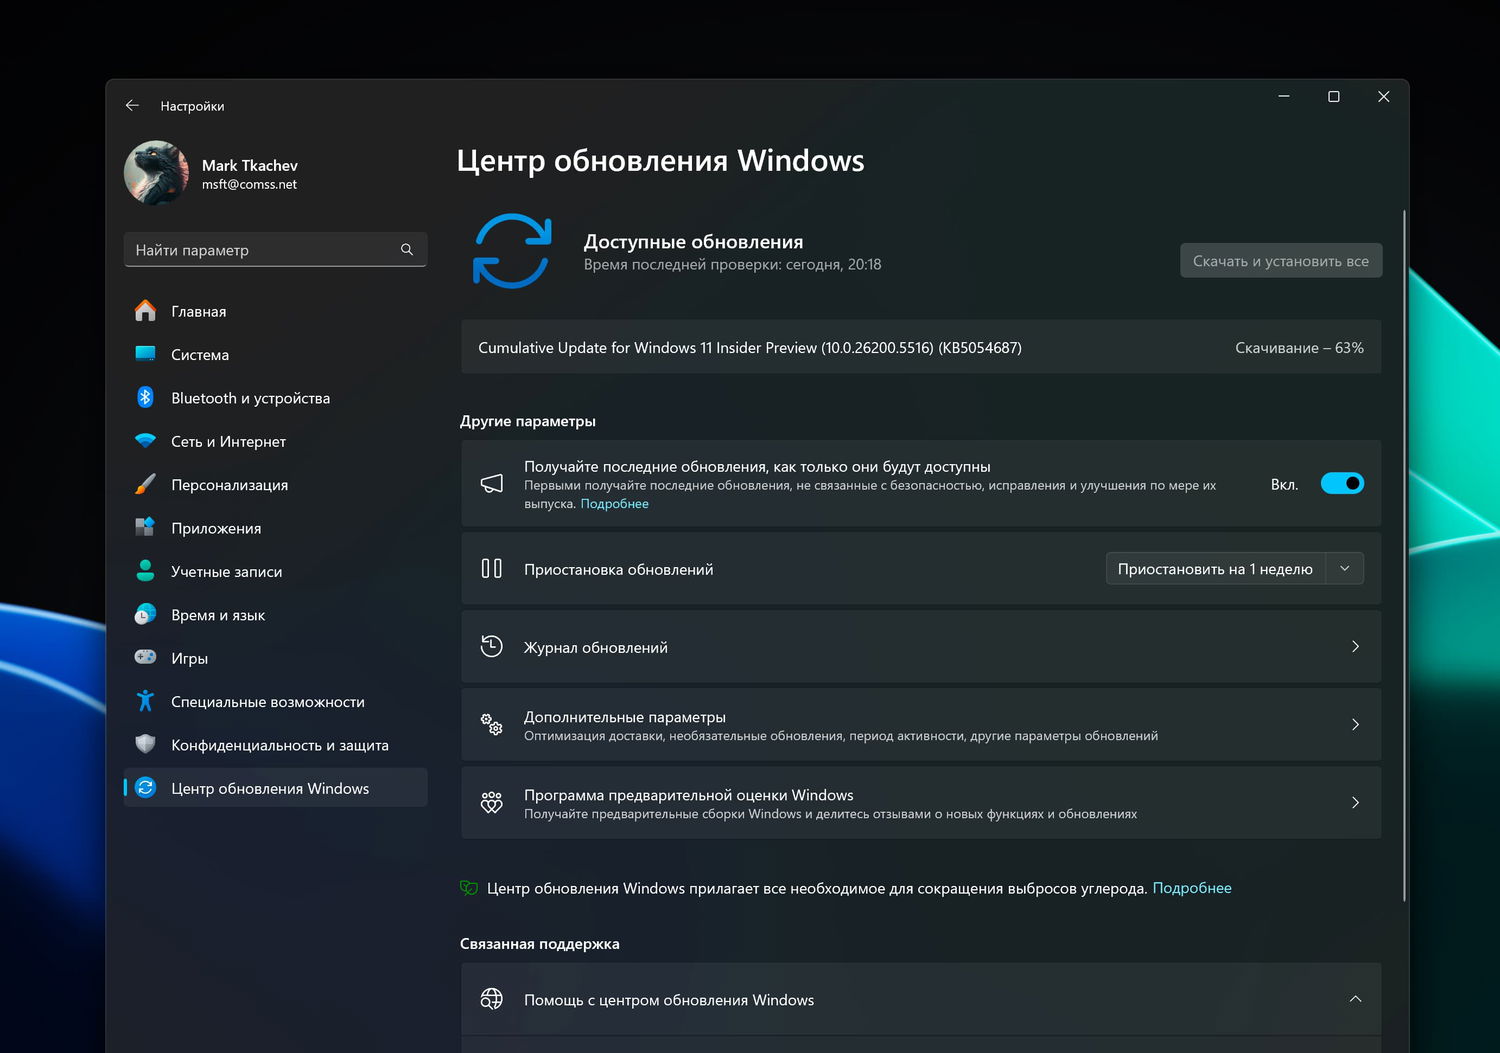The width and height of the screenshot is (1500, 1053).
Task: Click the Персонализация paintbrush icon
Action: (x=145, y=485)
